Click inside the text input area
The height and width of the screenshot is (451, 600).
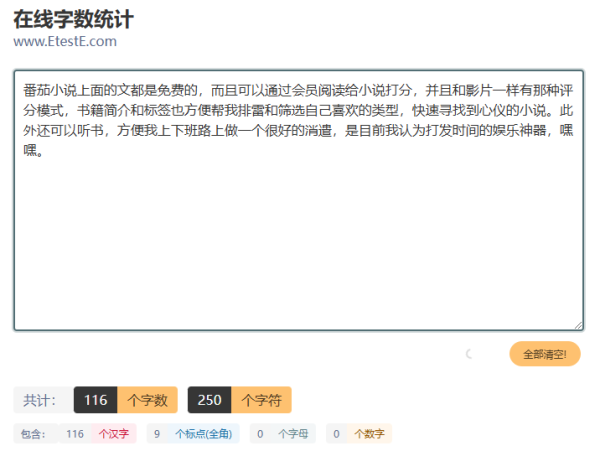point(298,200)
